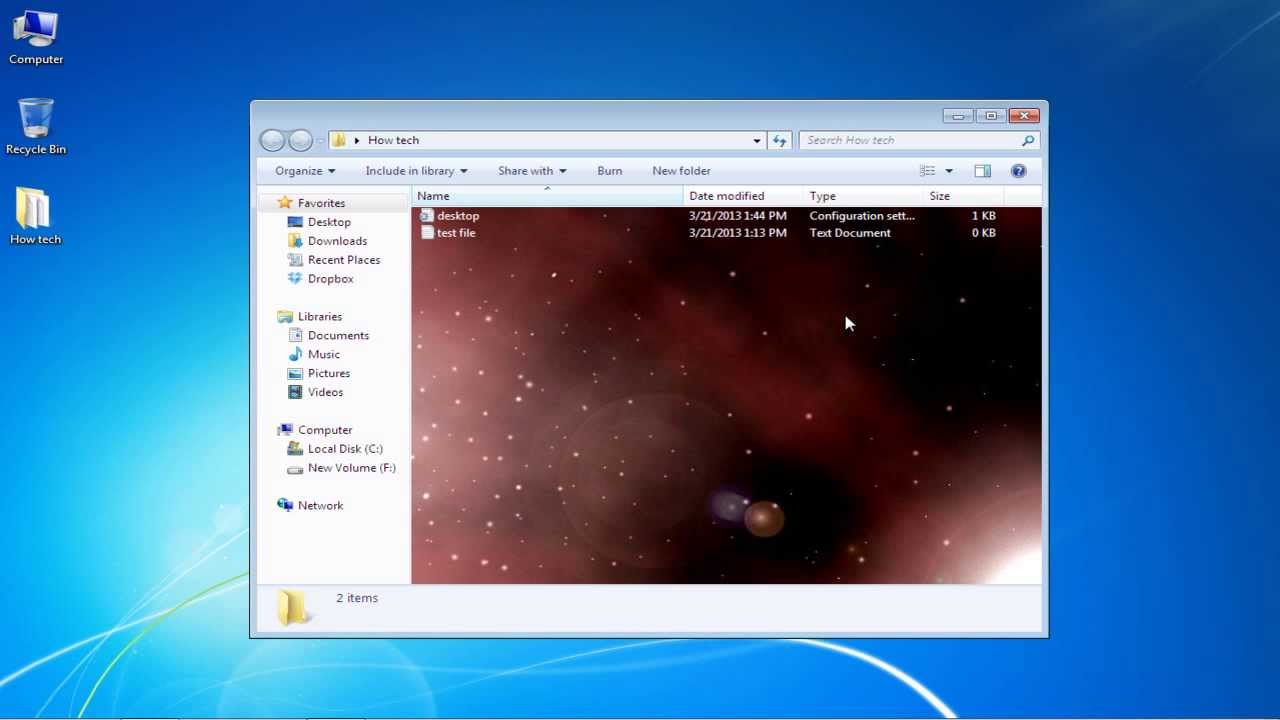1280x720 pixels.
Task: Select the test file document icon
Action: tap(427, 233)
